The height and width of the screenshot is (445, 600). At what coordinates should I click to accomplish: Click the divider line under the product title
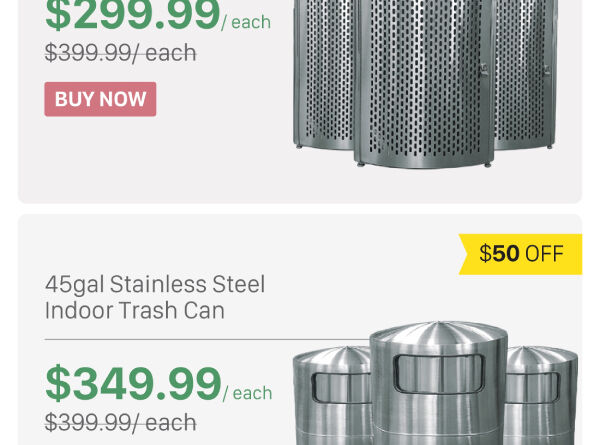click(170, 340)
